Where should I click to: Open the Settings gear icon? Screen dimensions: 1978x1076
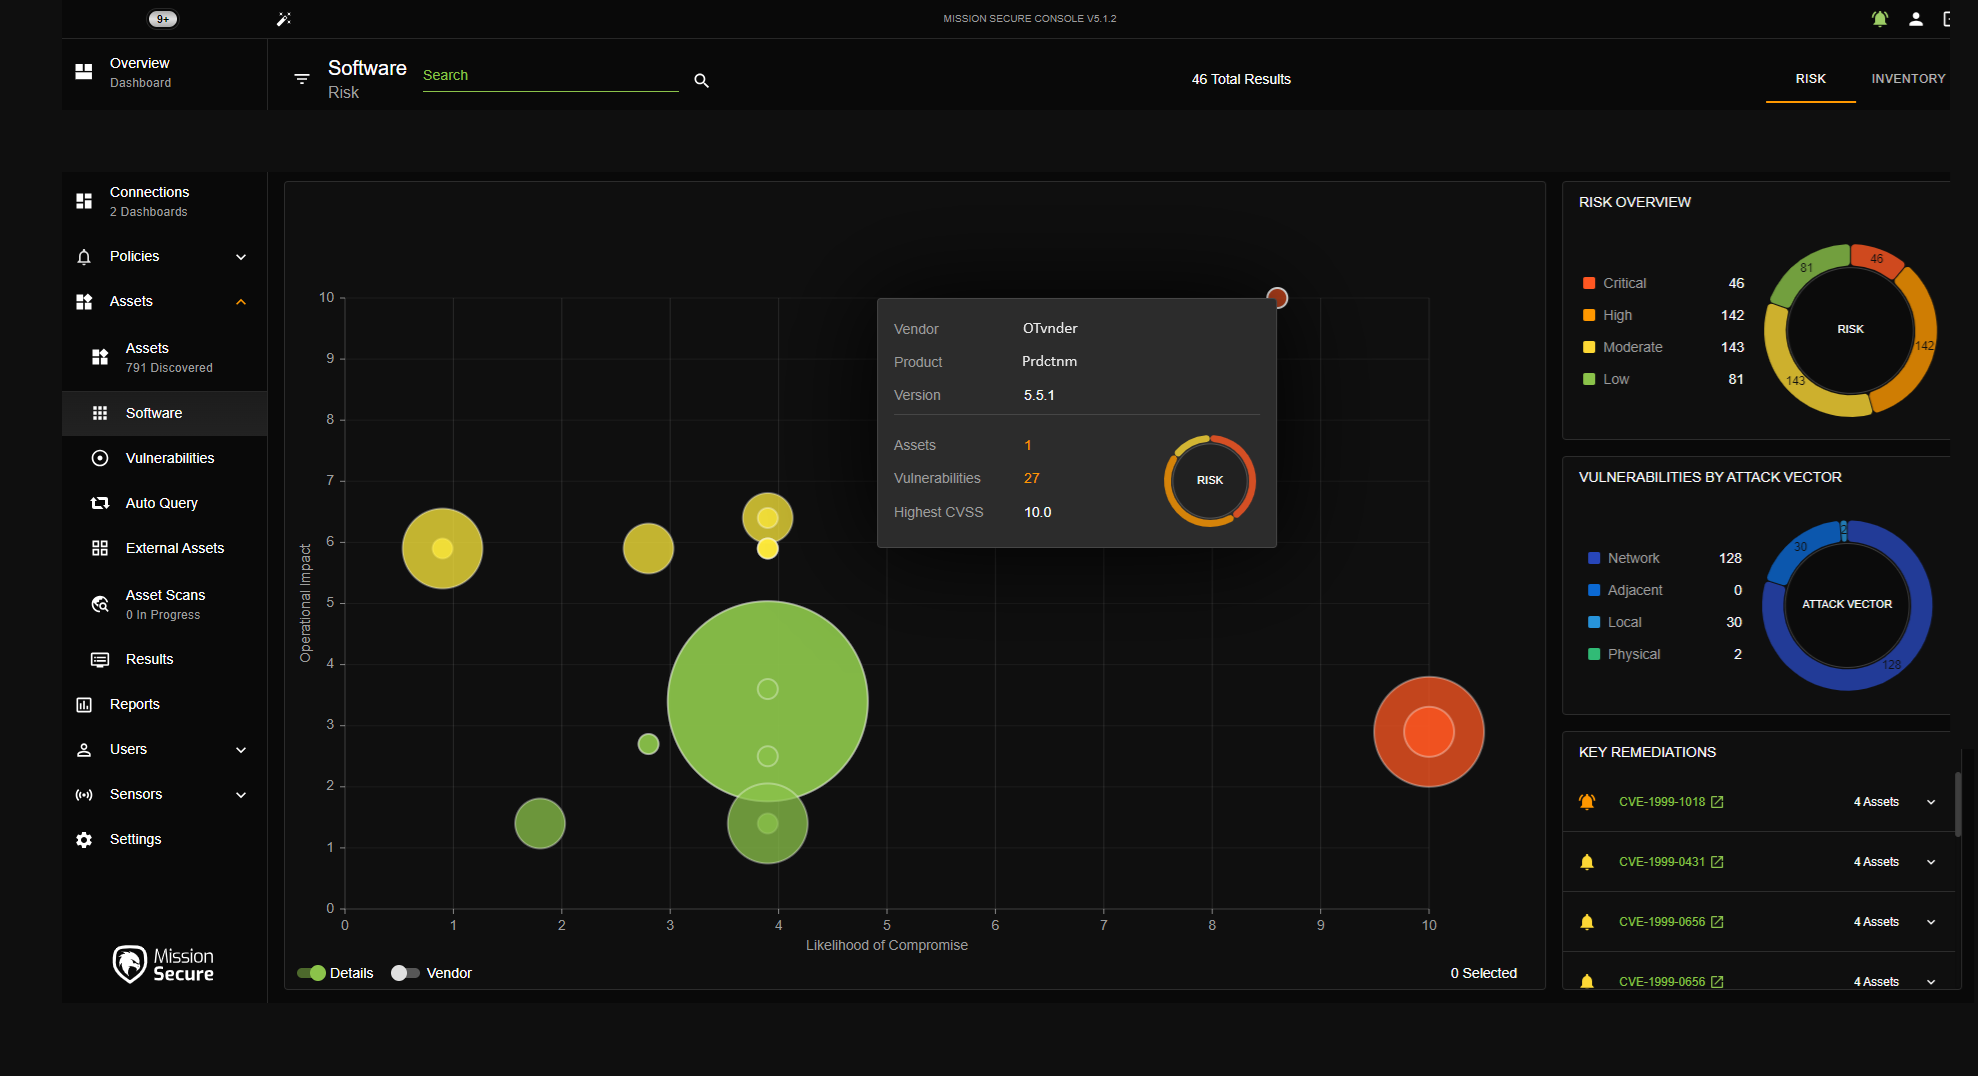84,840
